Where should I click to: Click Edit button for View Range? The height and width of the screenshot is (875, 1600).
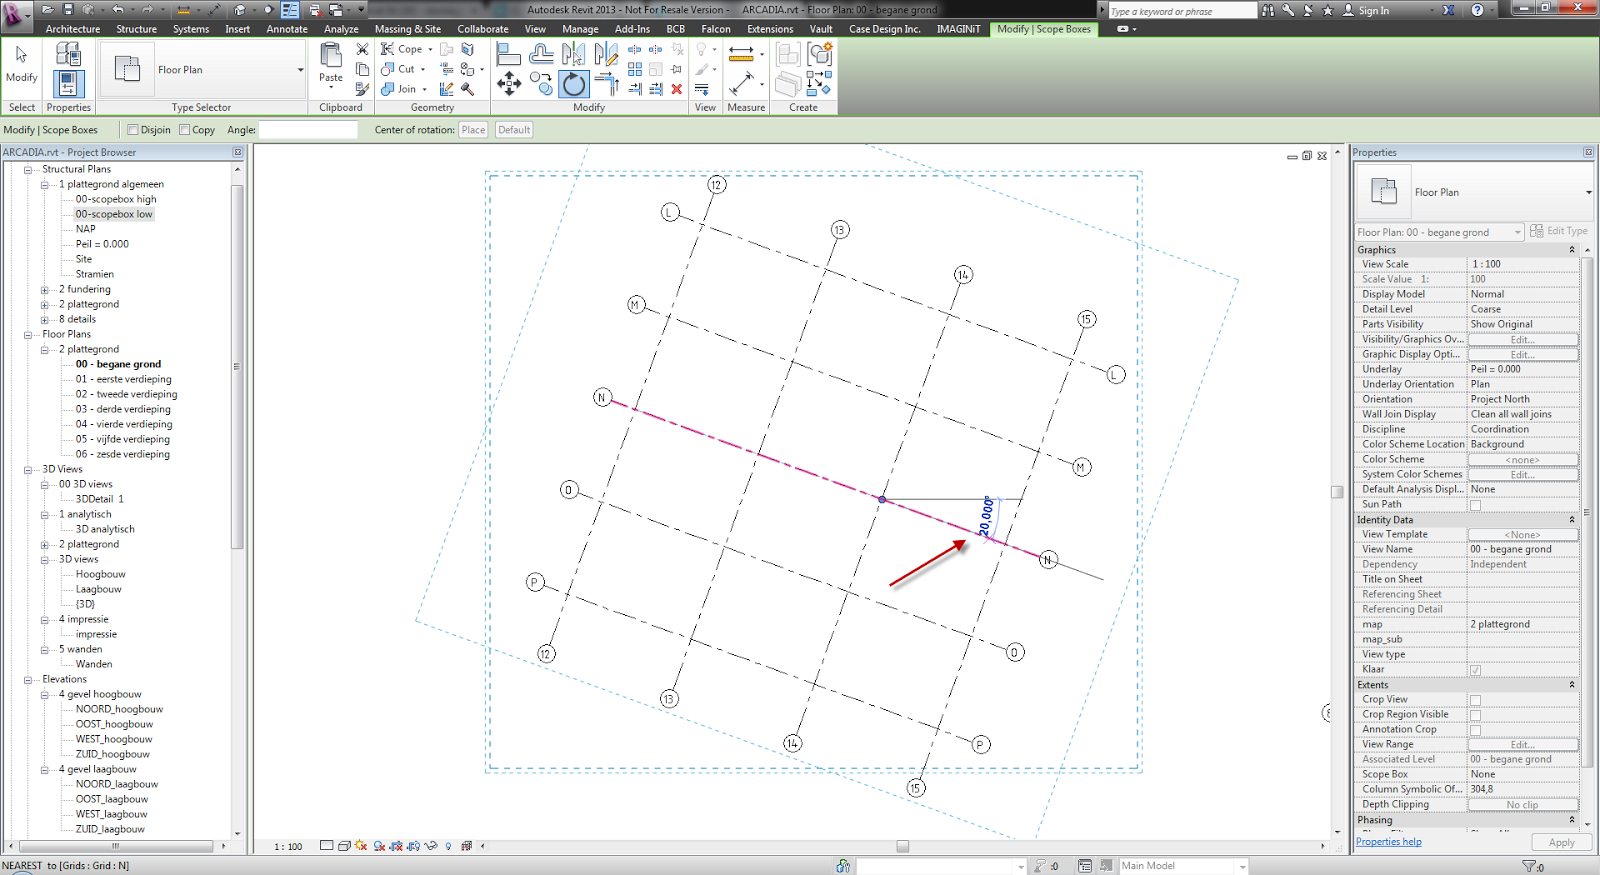1522,745
